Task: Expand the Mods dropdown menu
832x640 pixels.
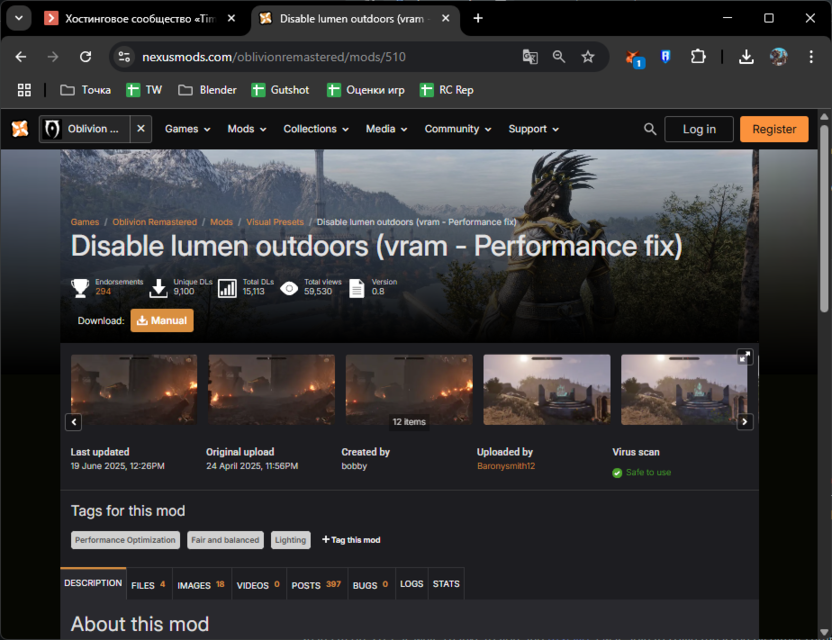Action: coord(247,129)
